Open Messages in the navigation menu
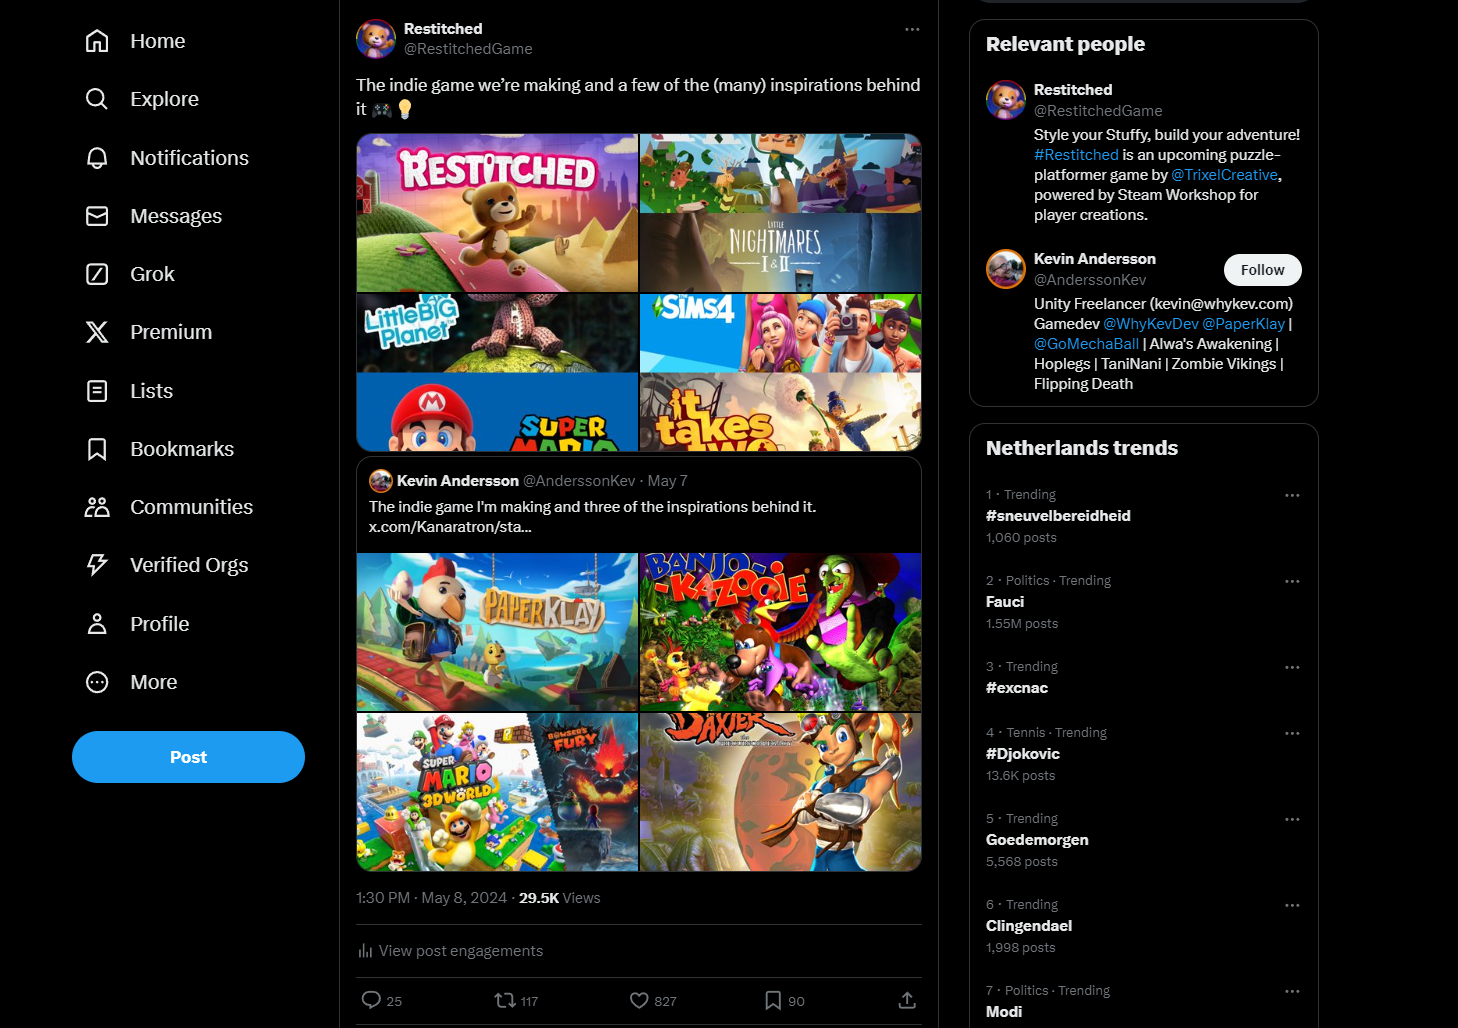This screenshot has height=1028, width=1458. [176, 216]
